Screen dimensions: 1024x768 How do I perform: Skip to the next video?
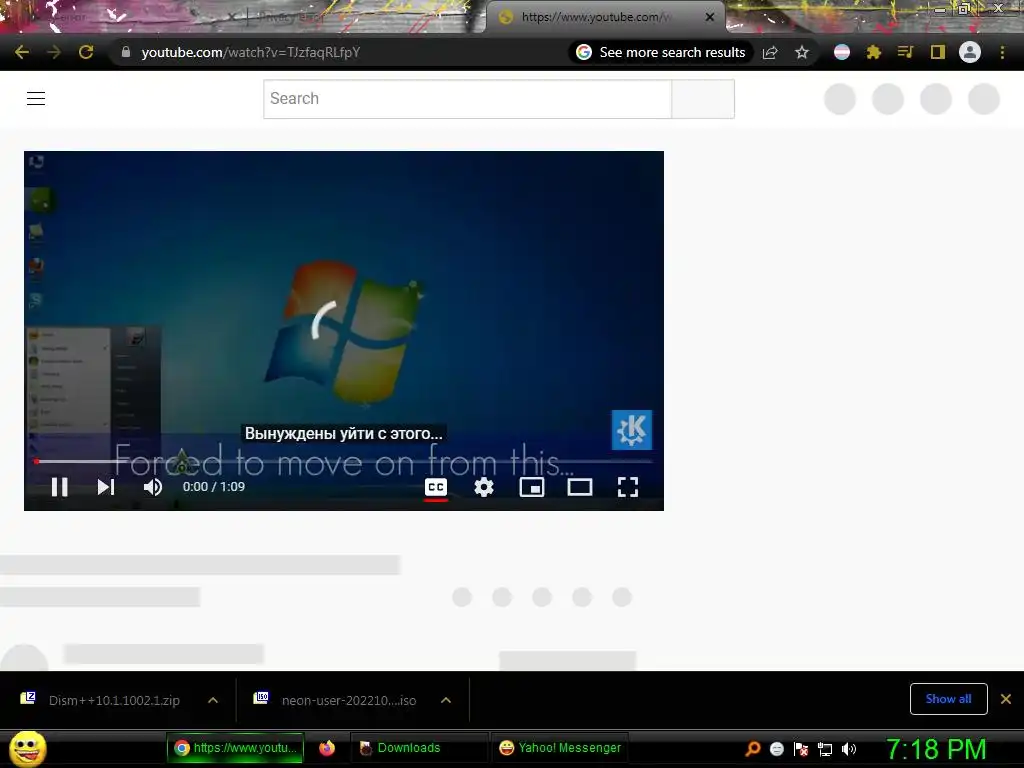coord(106,487)
